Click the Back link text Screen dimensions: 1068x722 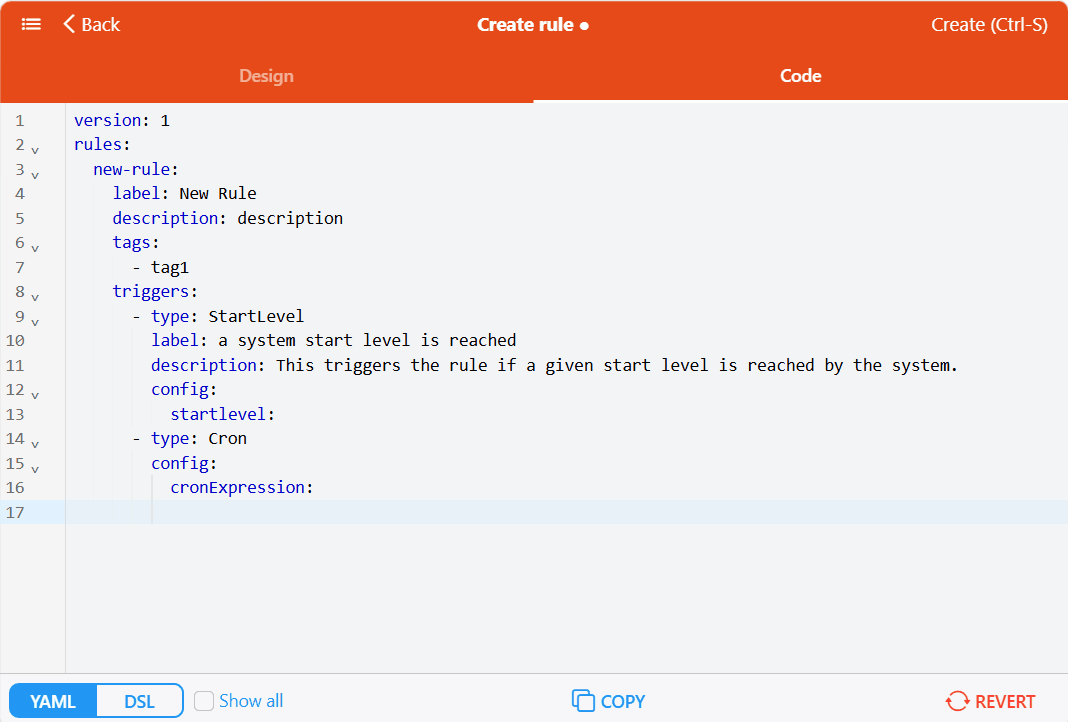pos(101,25)
